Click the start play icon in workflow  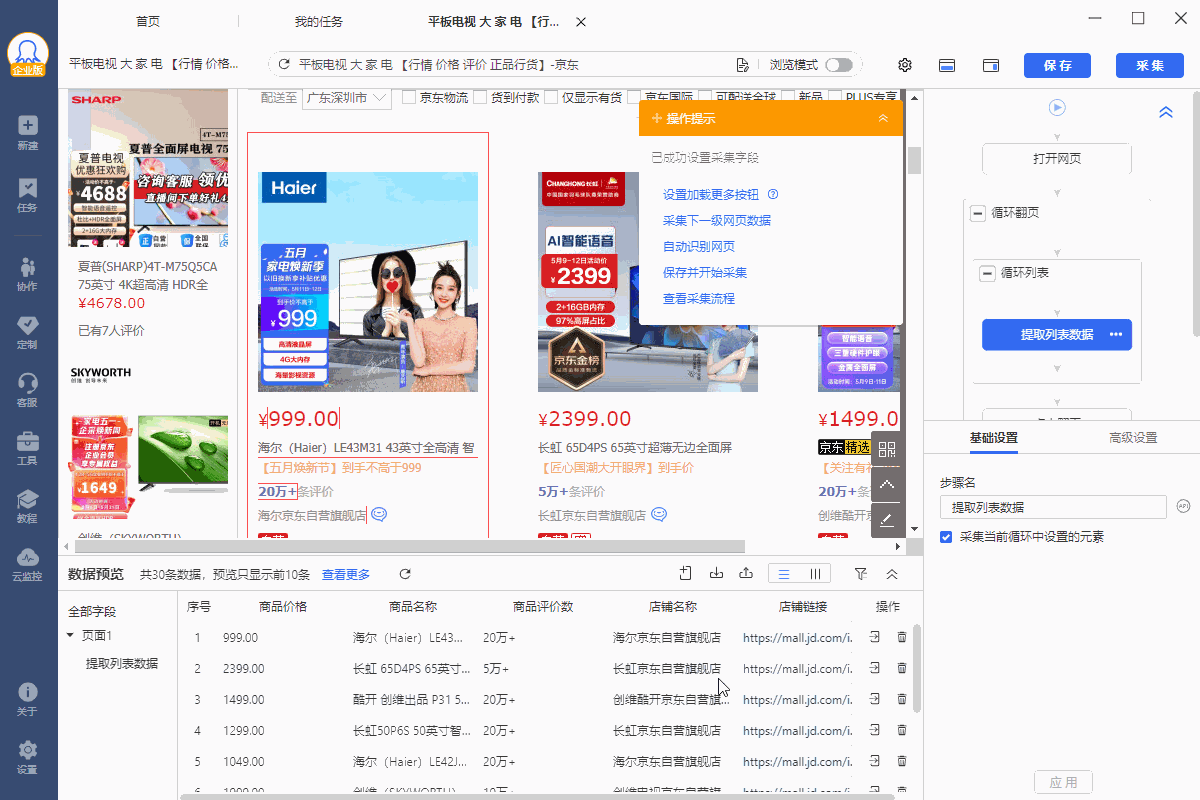tap(1057, 107)
